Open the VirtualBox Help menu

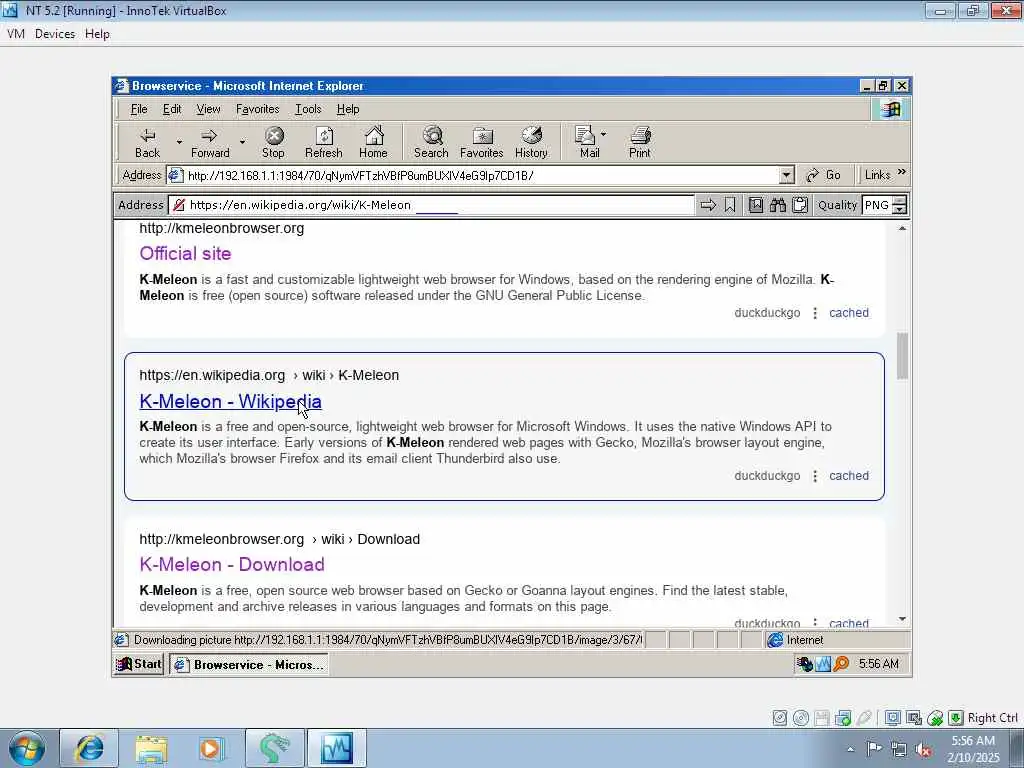pos(97,34)
